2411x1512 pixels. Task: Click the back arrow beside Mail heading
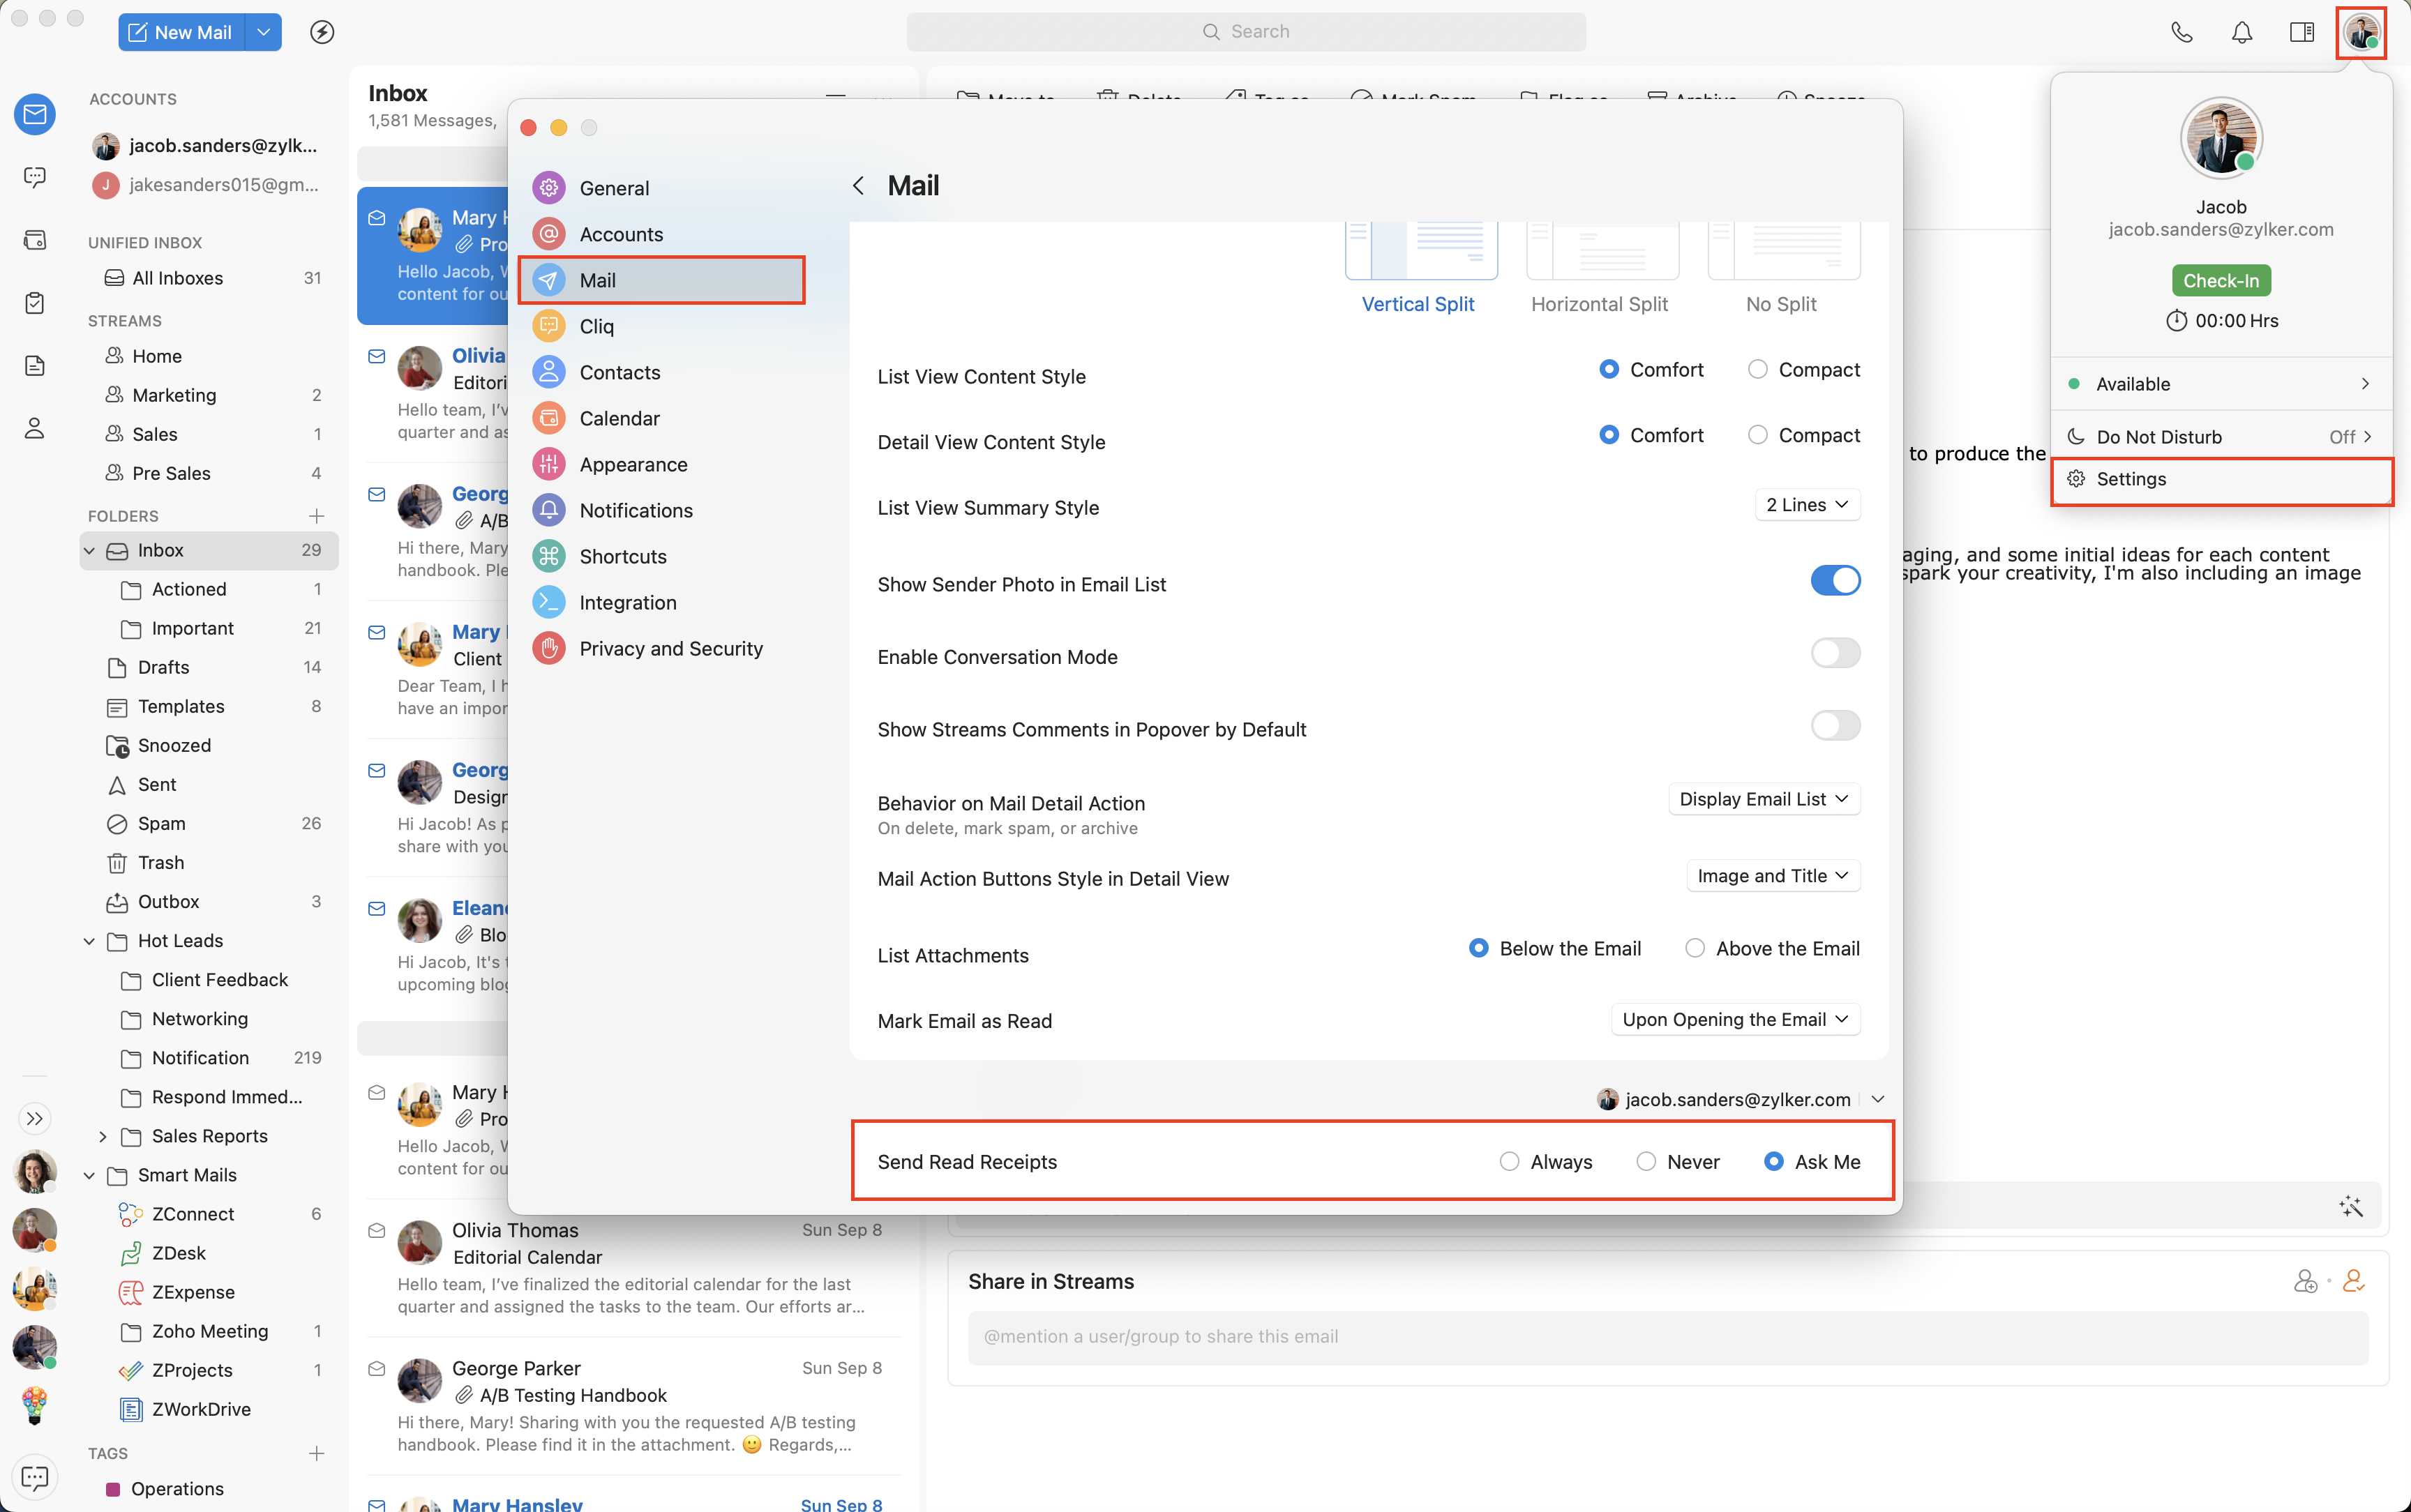[858, 186]
